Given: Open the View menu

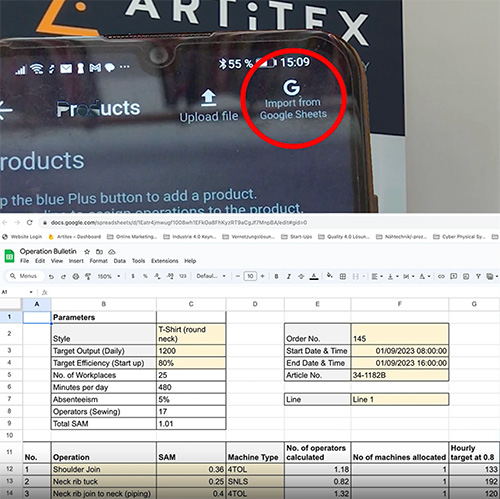Looking at the screenshot, I should coord(57,261).
